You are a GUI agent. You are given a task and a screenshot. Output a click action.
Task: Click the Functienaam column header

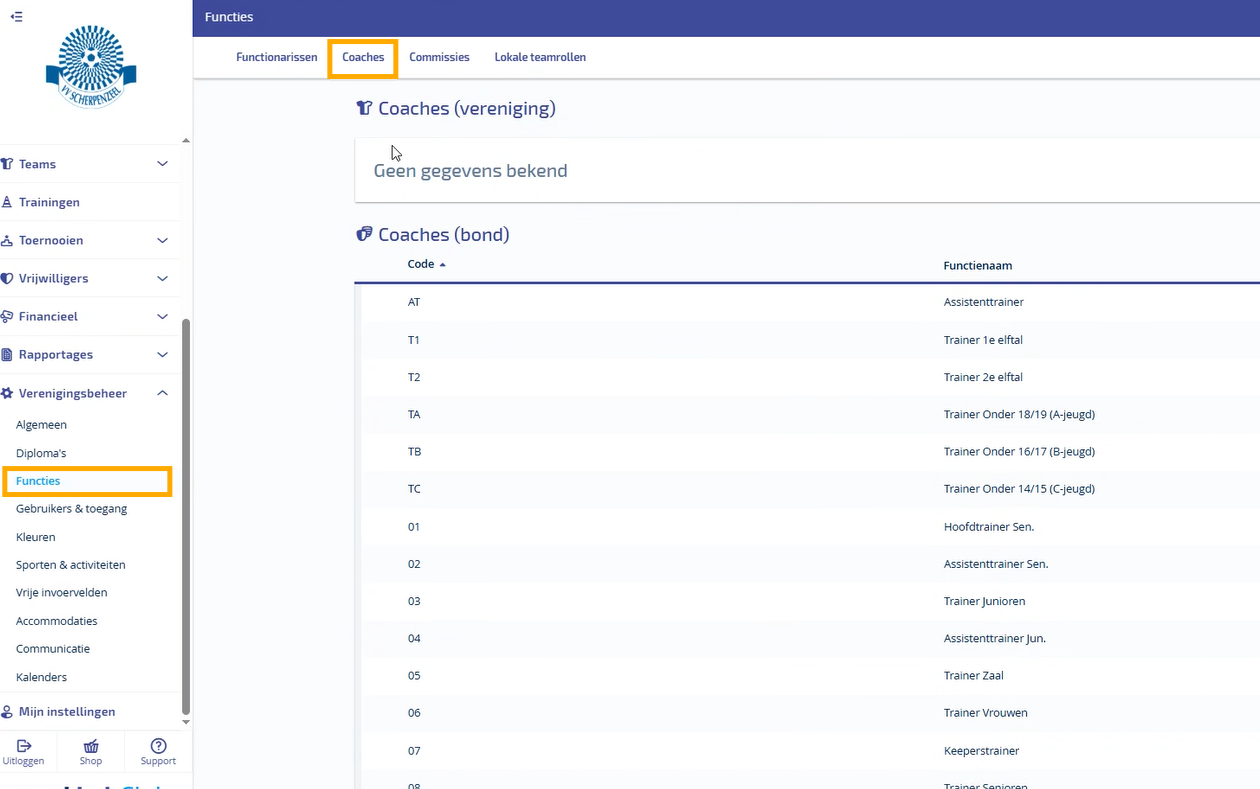978,266
